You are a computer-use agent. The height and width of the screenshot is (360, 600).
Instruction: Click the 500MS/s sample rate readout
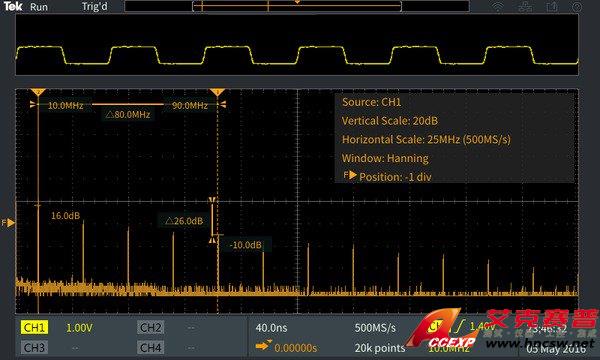pos(375,328)
